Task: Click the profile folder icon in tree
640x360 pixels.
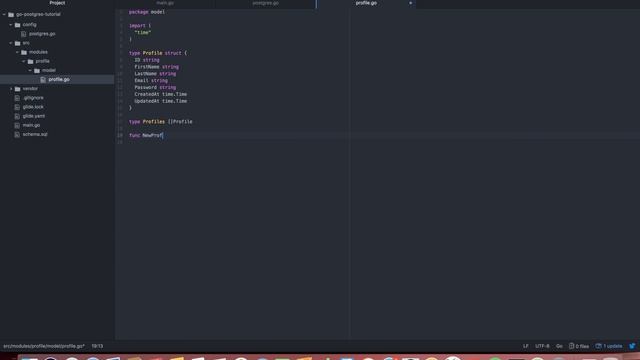Action: pos(31,61)
